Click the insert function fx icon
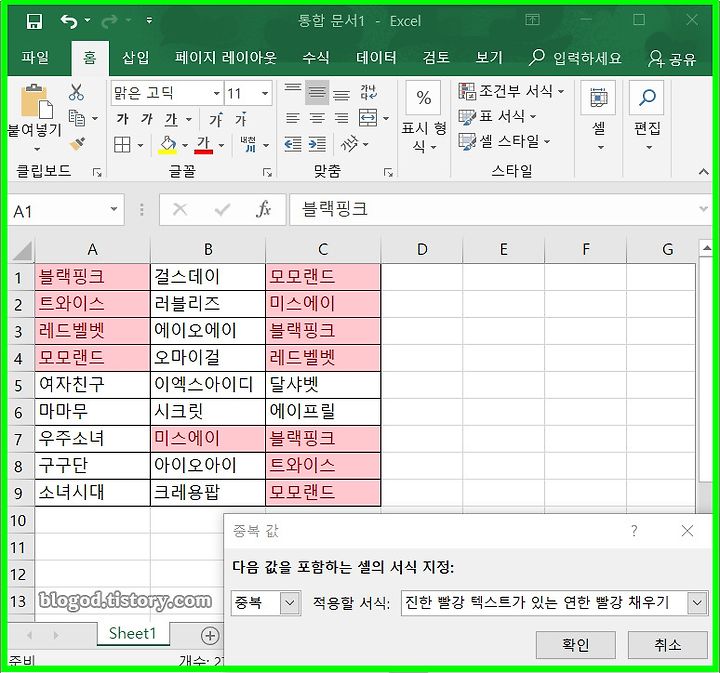The image size is (720, 673). click(264, 210)
